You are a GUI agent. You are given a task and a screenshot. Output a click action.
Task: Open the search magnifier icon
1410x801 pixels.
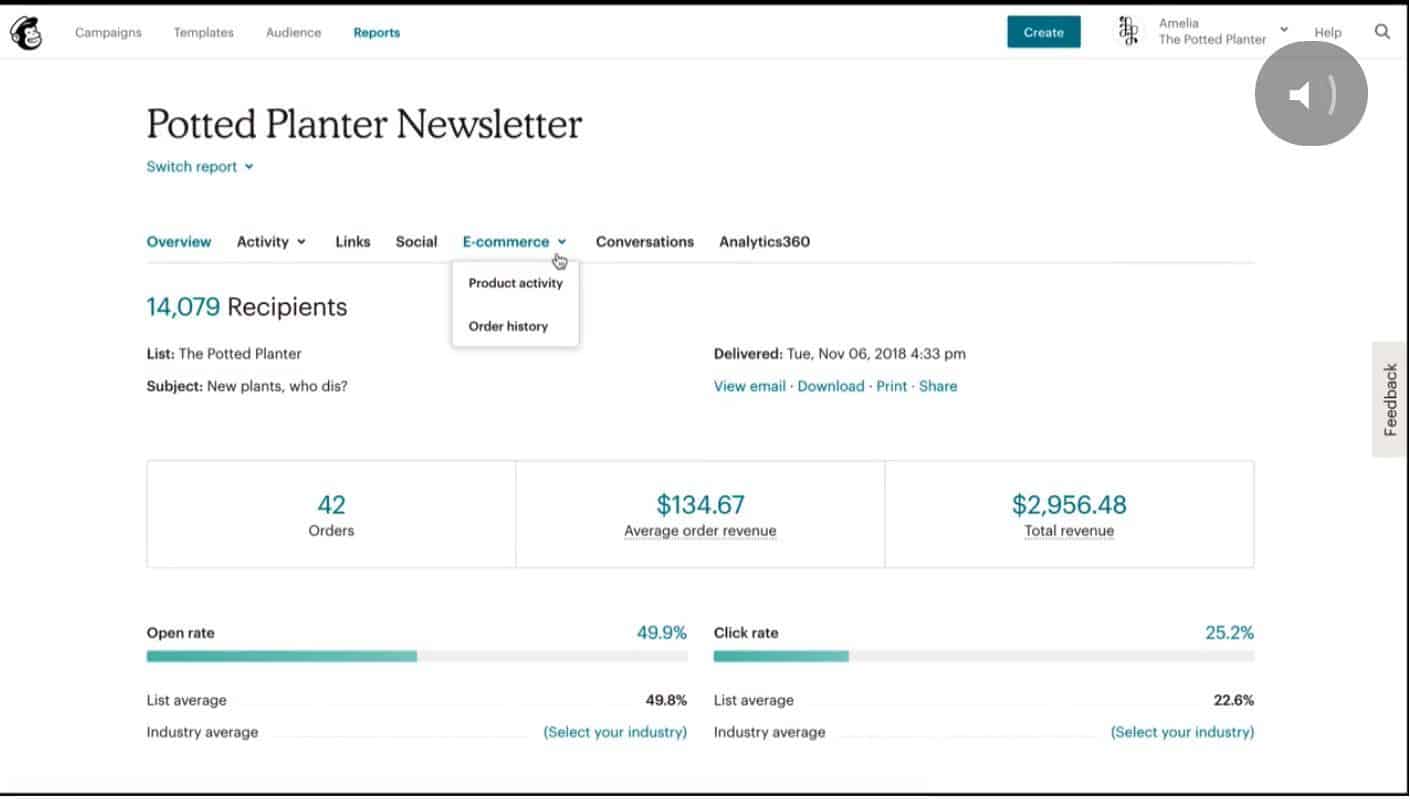point(1382,32)
